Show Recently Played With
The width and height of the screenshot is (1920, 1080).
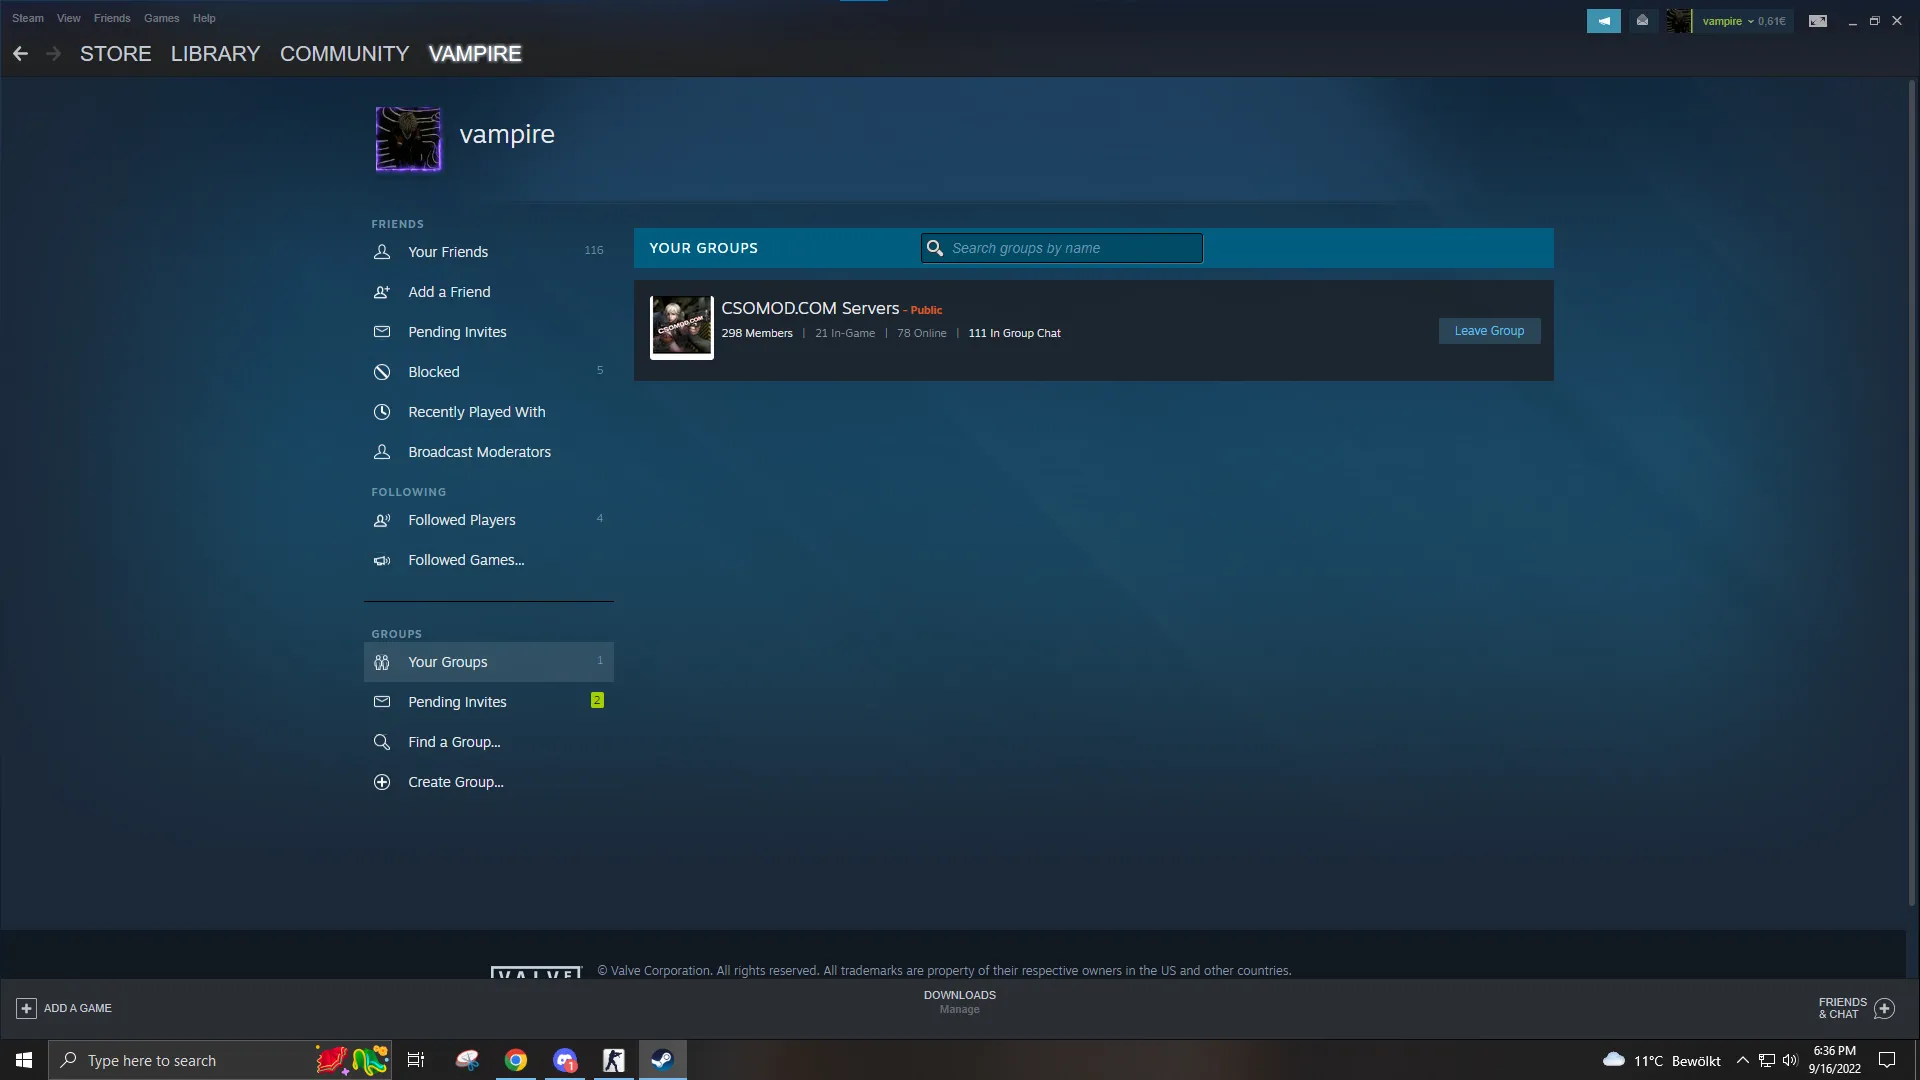tap(489, 412)
